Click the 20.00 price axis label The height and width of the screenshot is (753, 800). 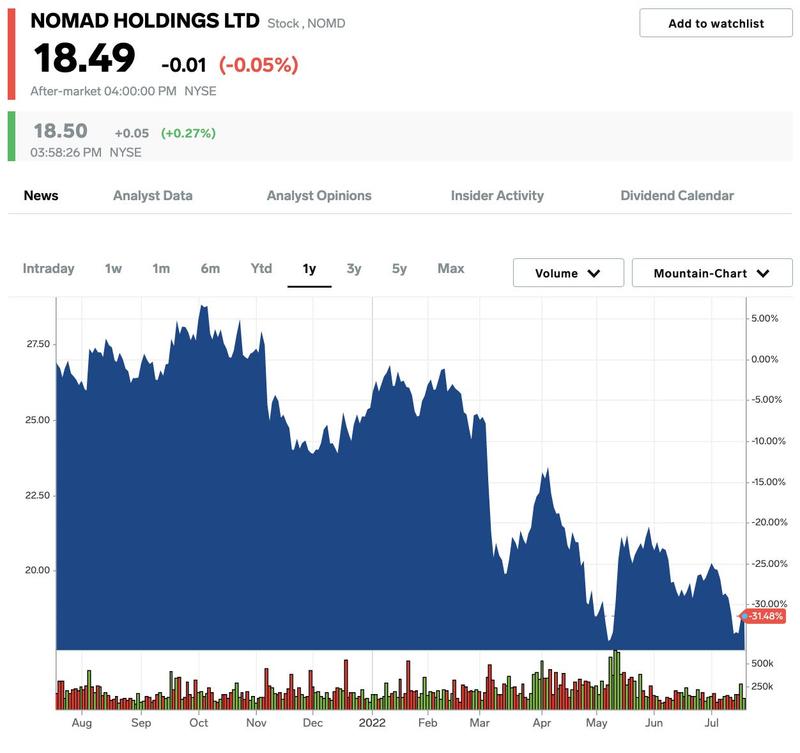tap(38, 570)
